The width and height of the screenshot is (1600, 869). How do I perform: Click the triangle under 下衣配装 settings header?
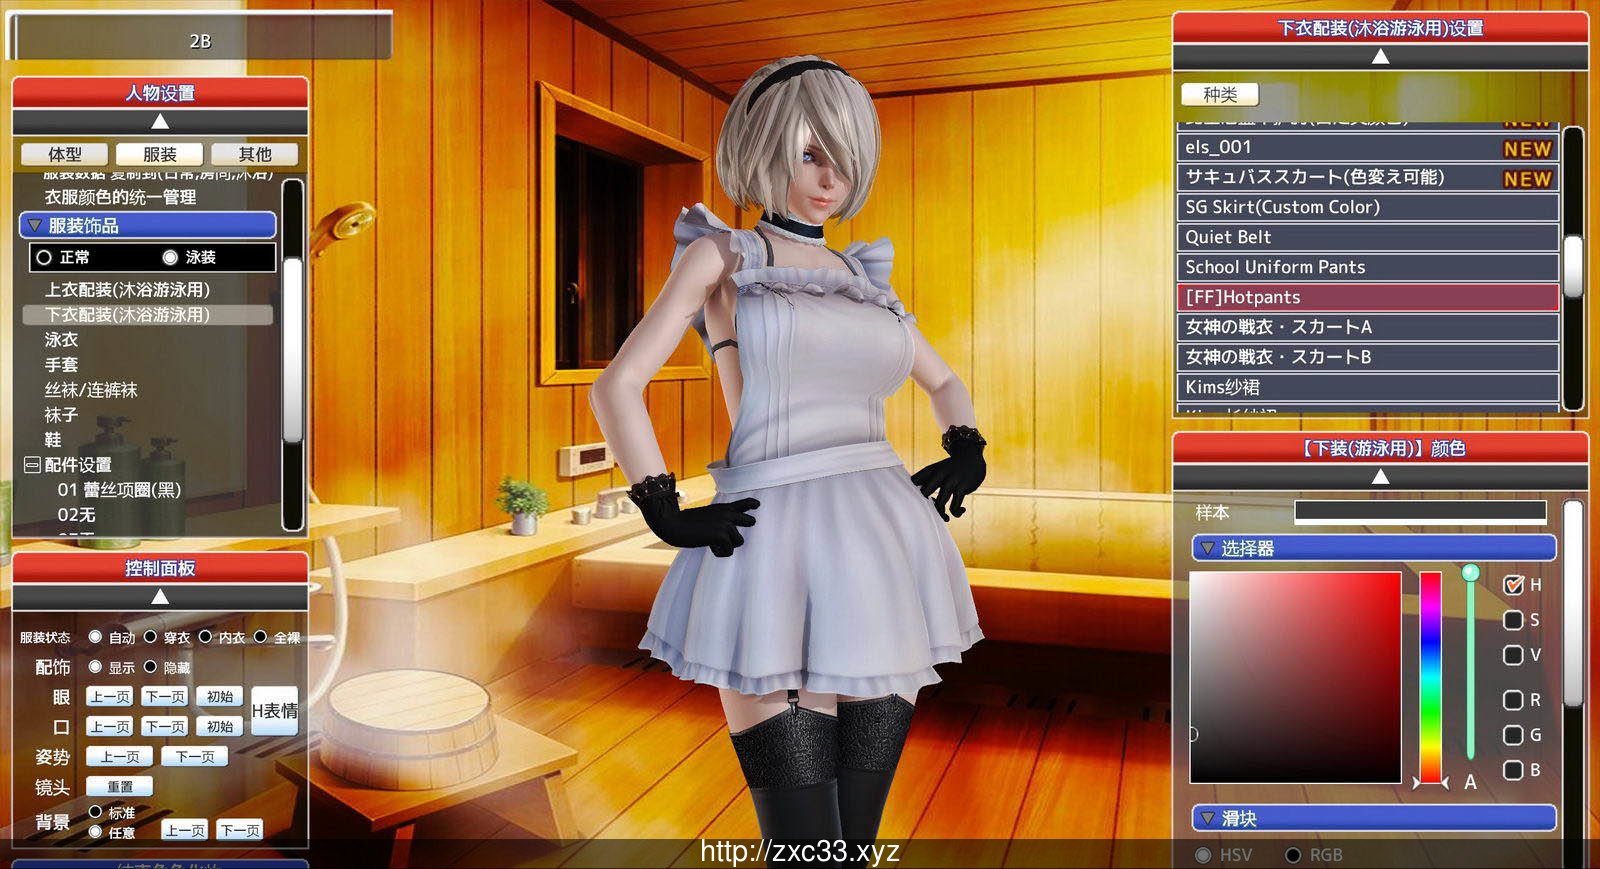[x=1380, y=57]
